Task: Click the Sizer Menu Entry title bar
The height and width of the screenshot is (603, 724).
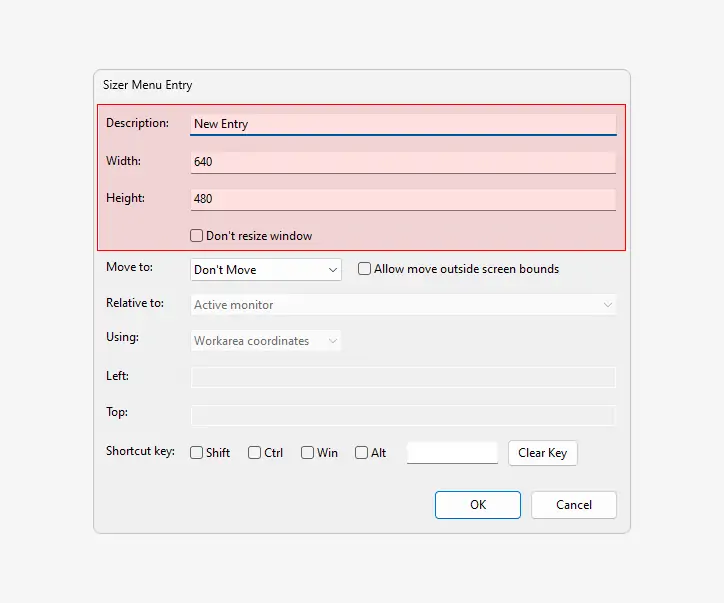Action: click(x=362, y=86)
